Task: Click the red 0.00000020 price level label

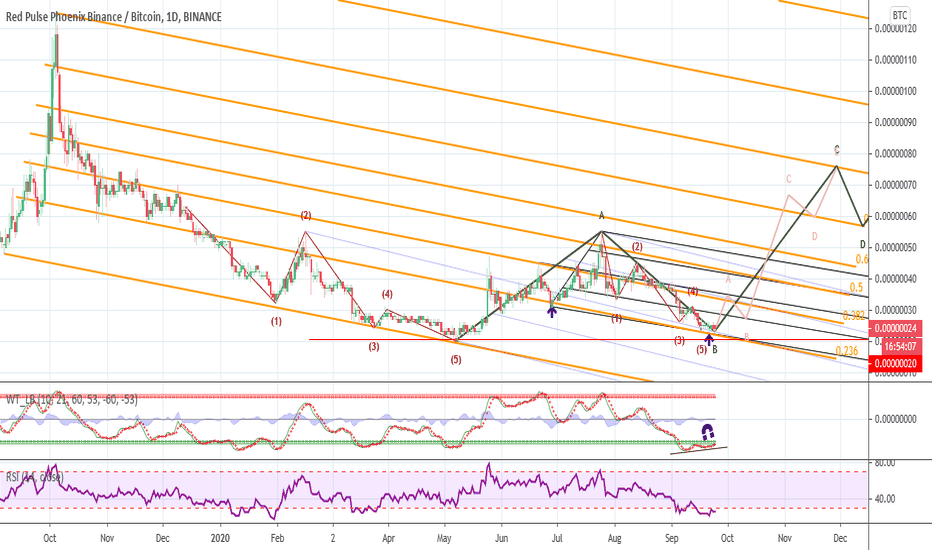Action: [895, 363]
